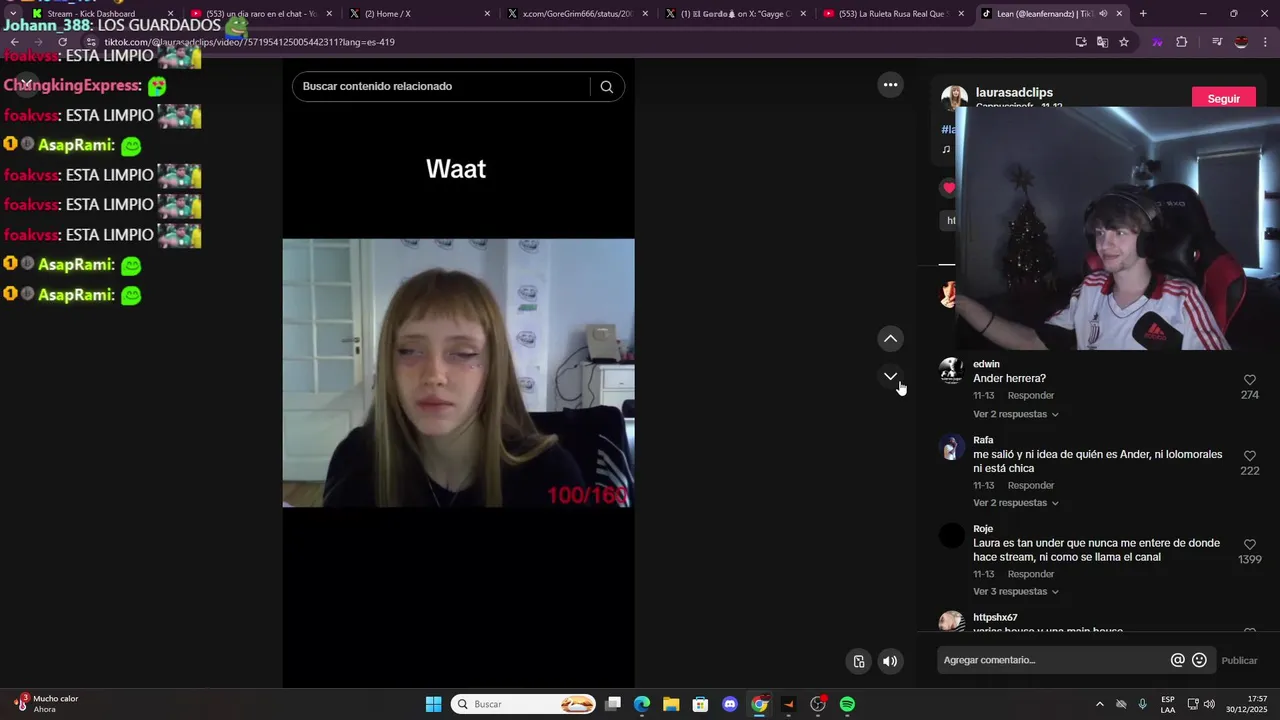Open Rafa's avatar in comments
Screen dimensions: 1280x720
coord(952,447)
